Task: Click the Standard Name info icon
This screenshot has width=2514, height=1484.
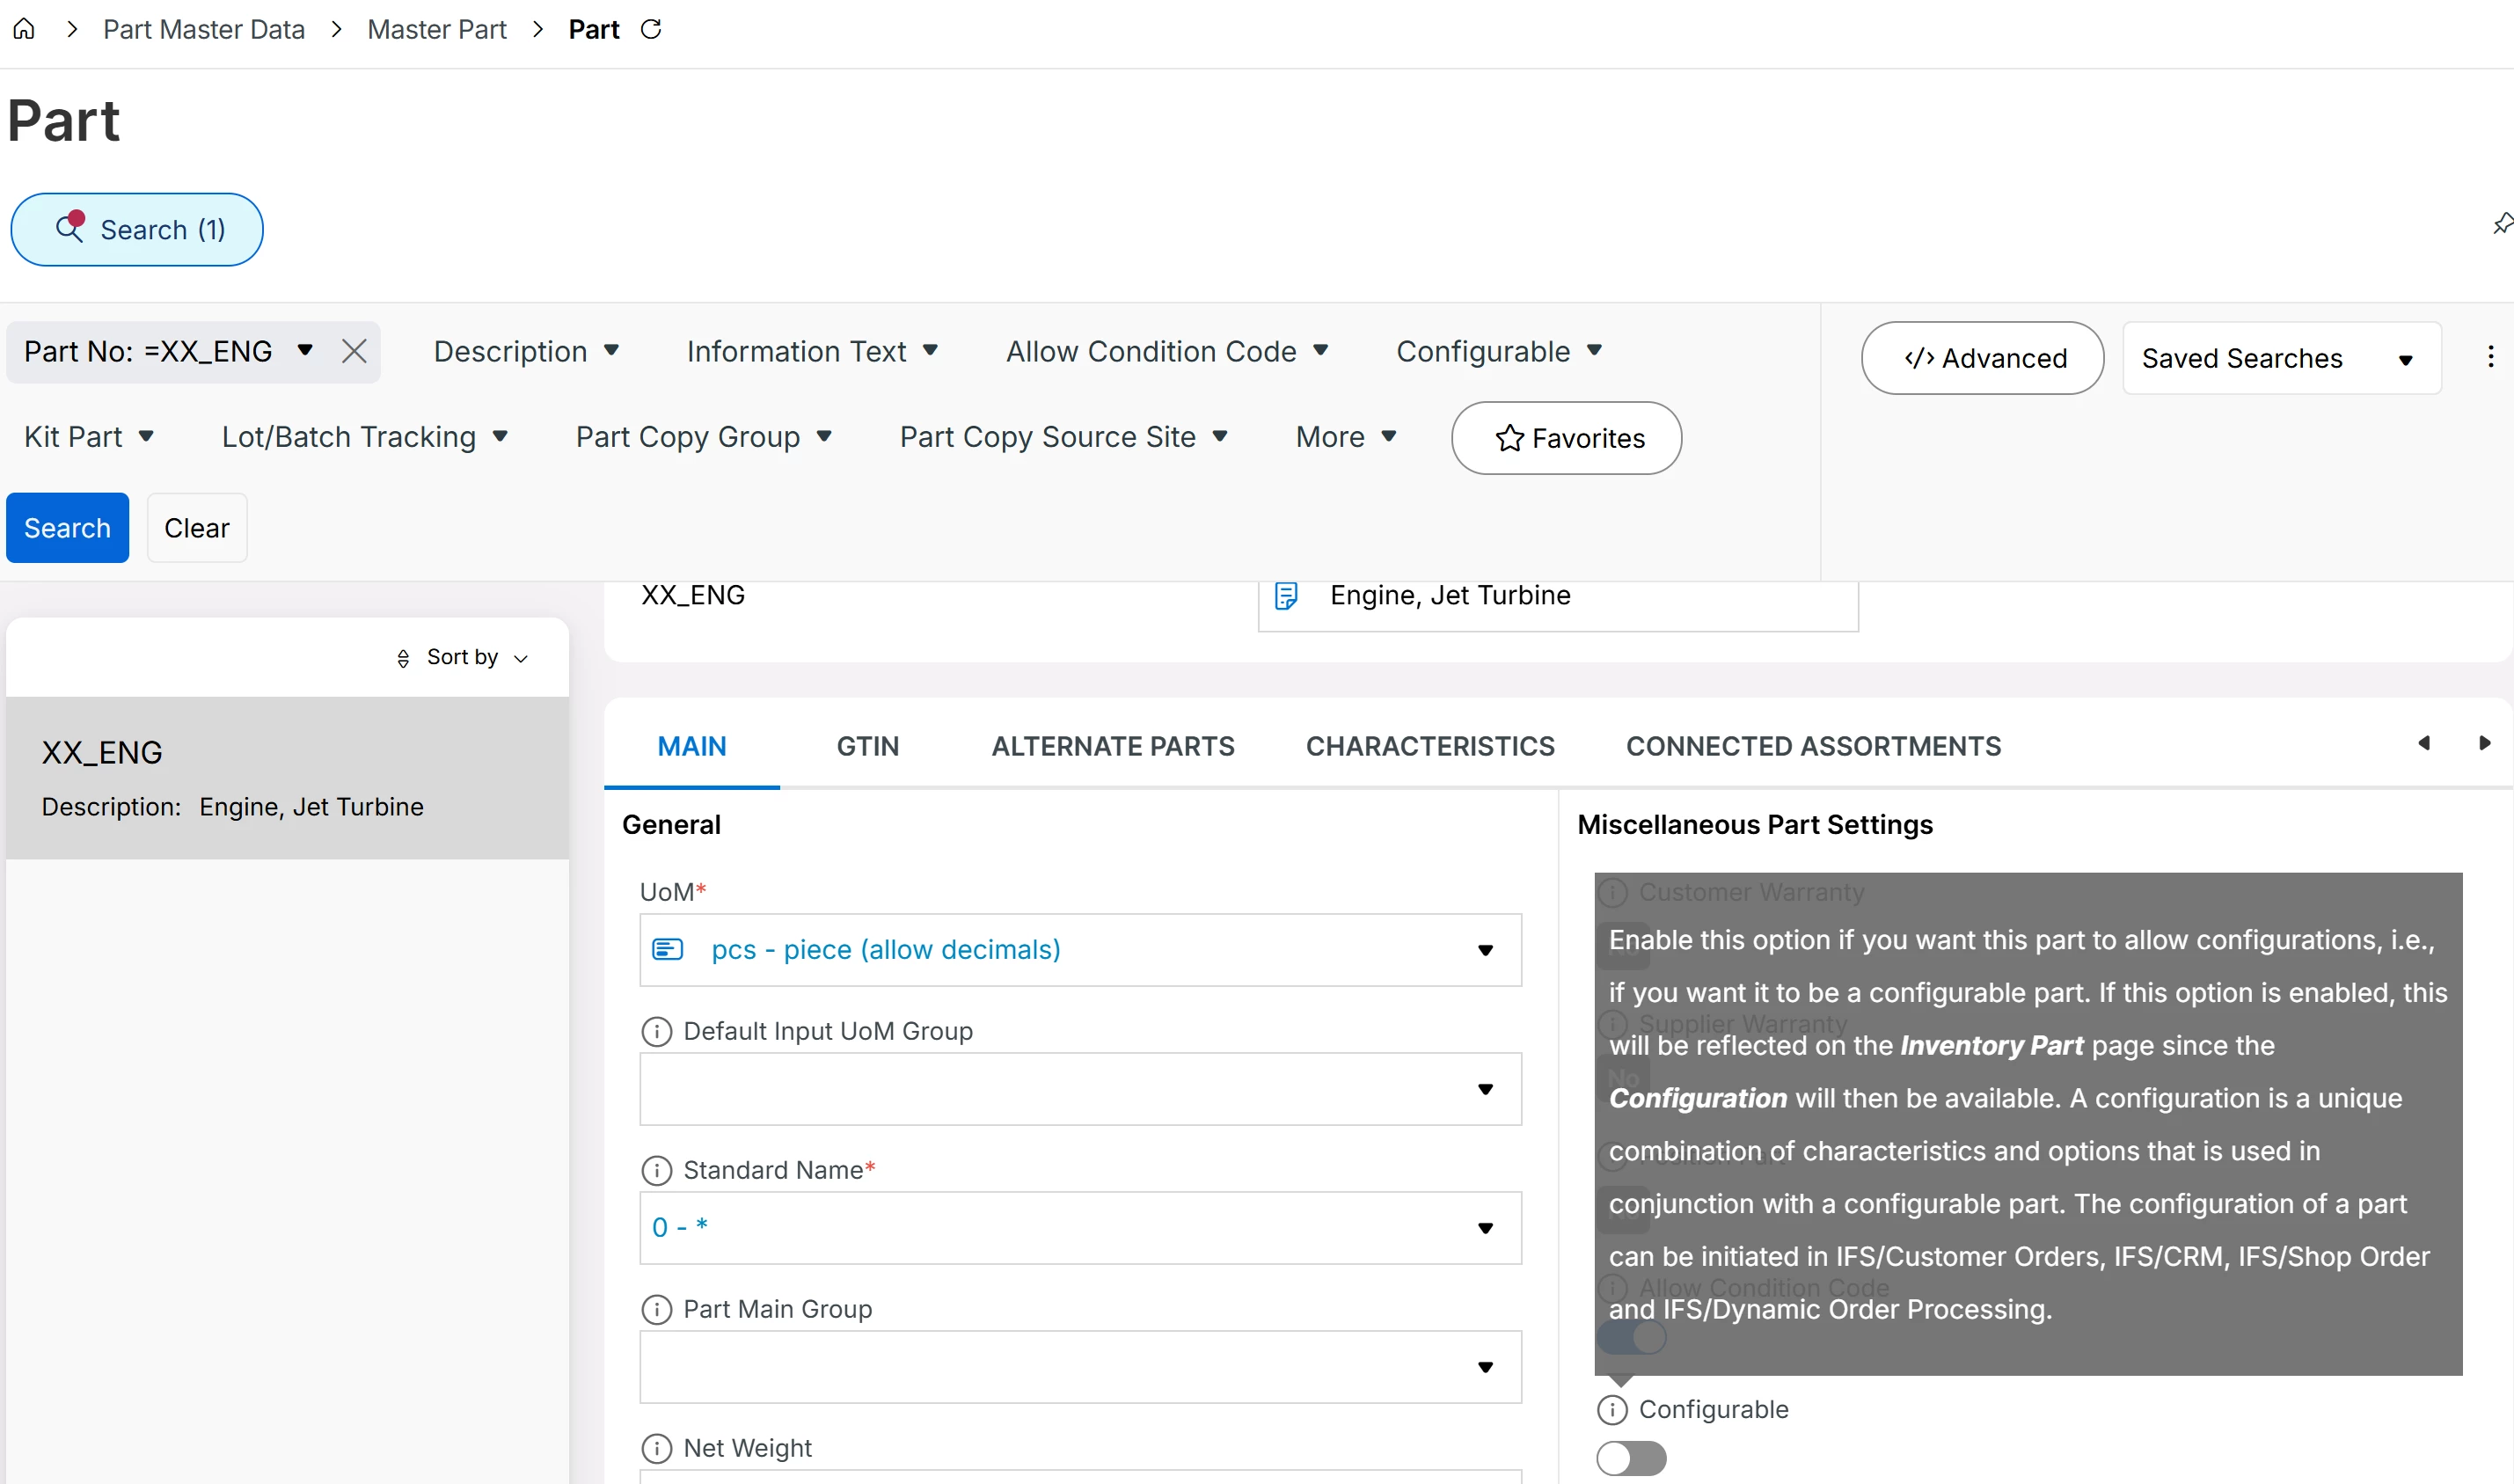Action: [x=656, y=1170]
